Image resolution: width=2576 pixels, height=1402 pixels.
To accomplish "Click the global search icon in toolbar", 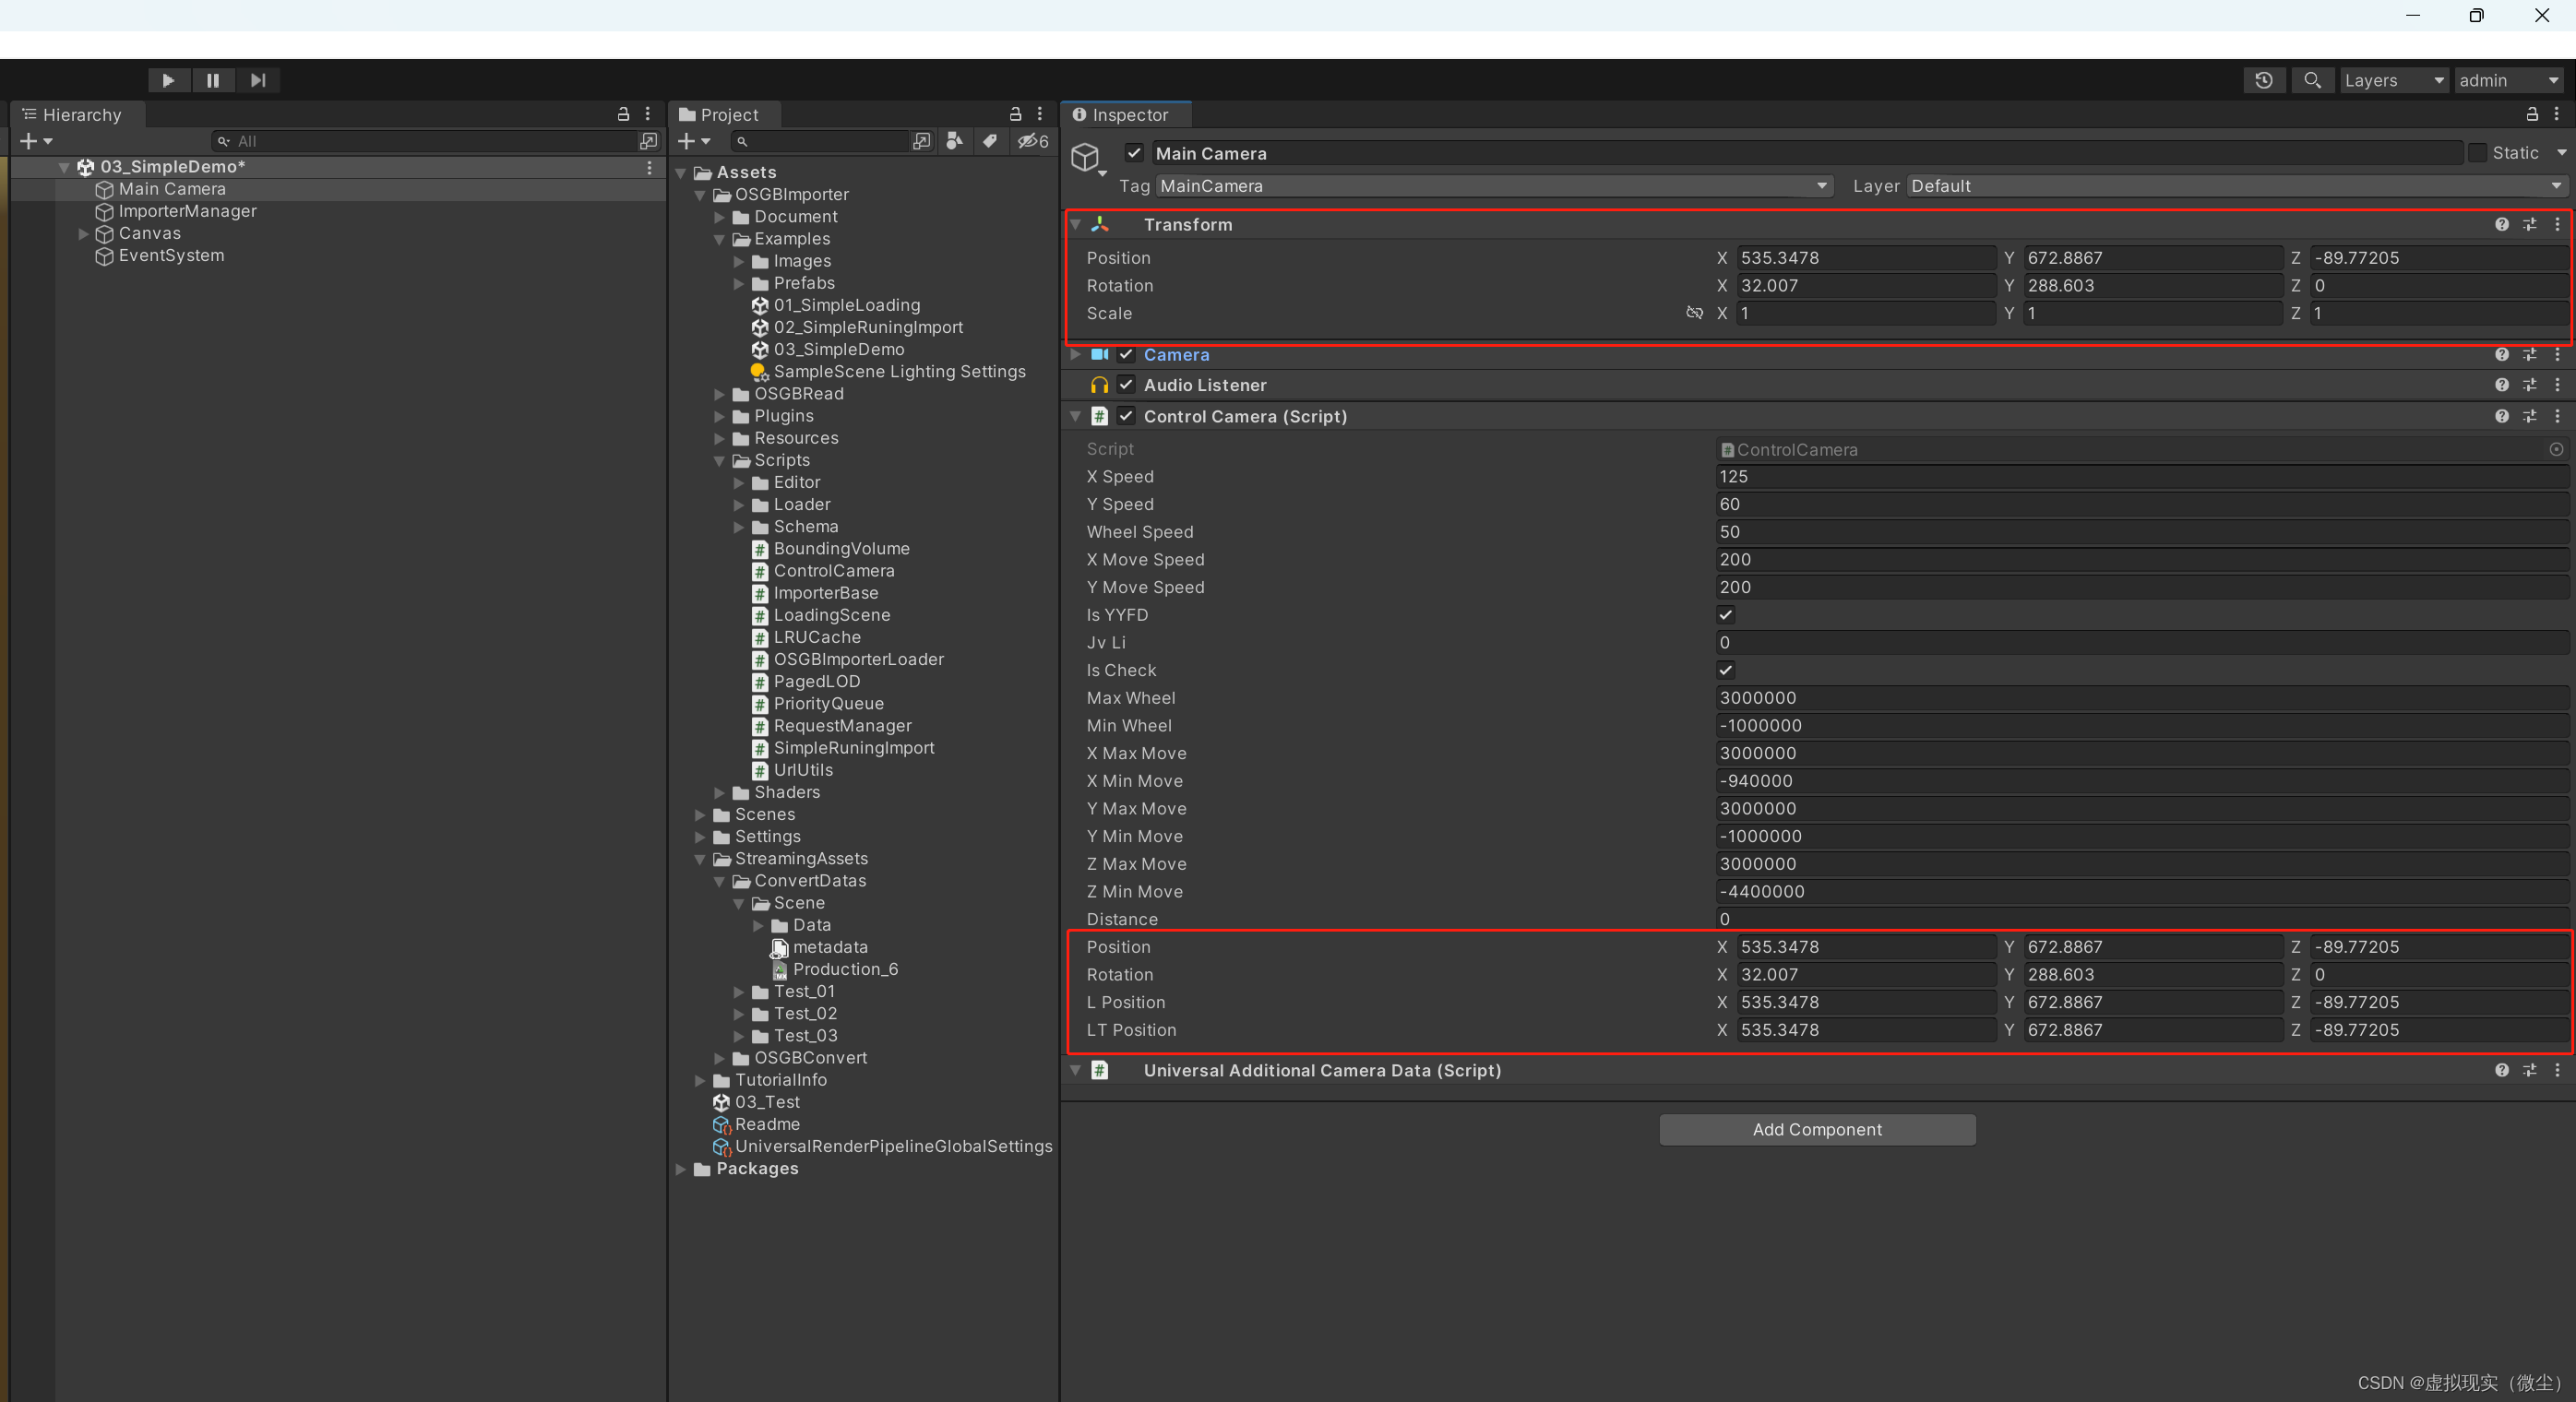I will 2312,80.
